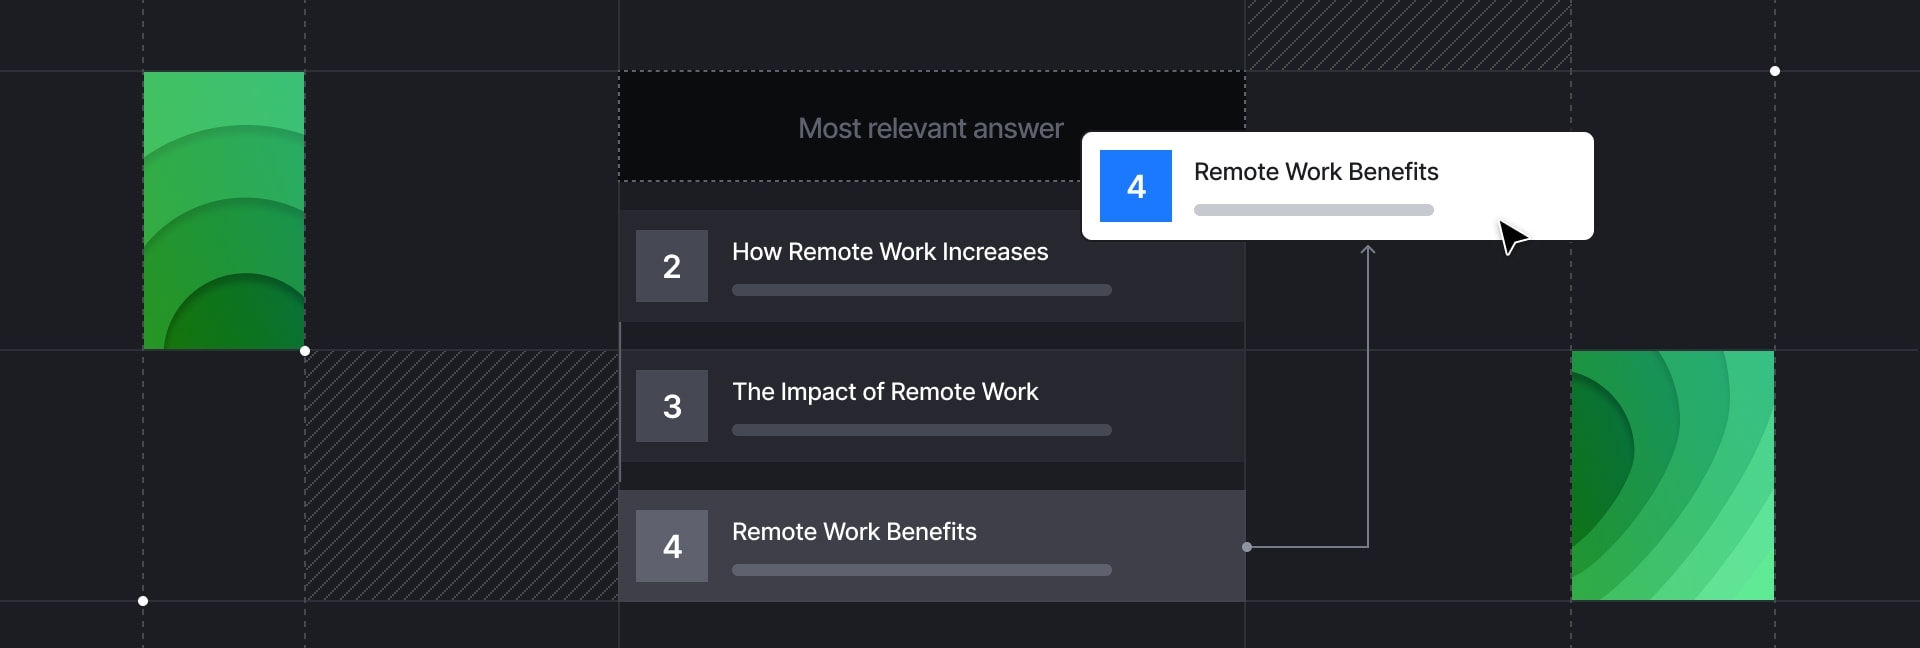Click "Remote Work Benefits" text in the floating card

pos(1316,172)
